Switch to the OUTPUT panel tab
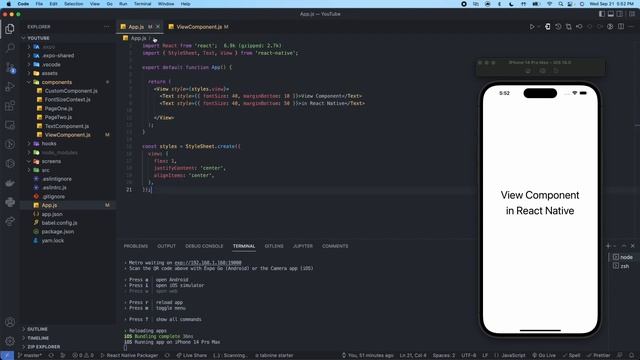Image resolution: width=640 pixels, height=360 pixels. [x=167, y=246]
